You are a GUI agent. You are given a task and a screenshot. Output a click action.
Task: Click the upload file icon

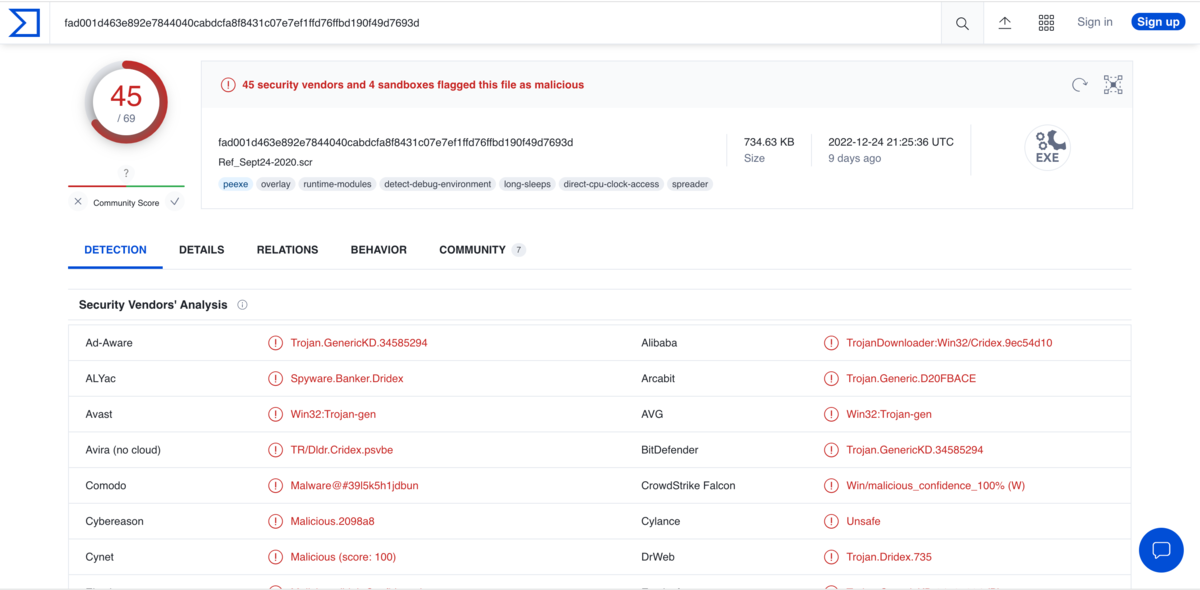click(x=1005, y=23)
